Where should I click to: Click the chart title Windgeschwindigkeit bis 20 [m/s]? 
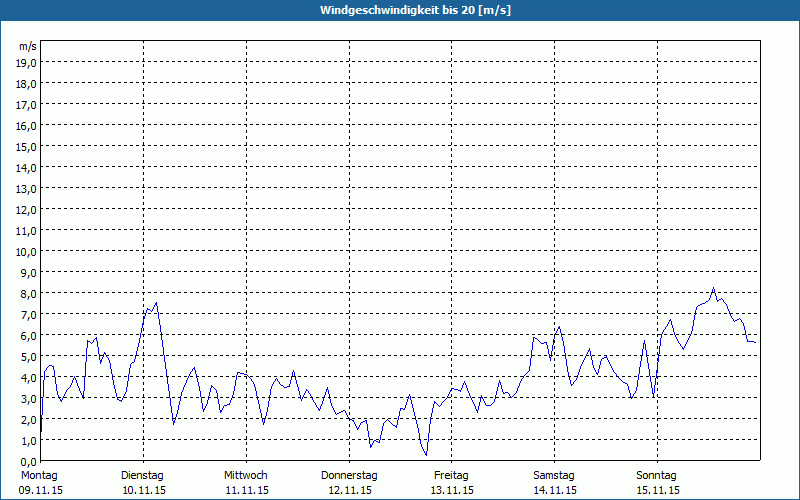[400, 9]
